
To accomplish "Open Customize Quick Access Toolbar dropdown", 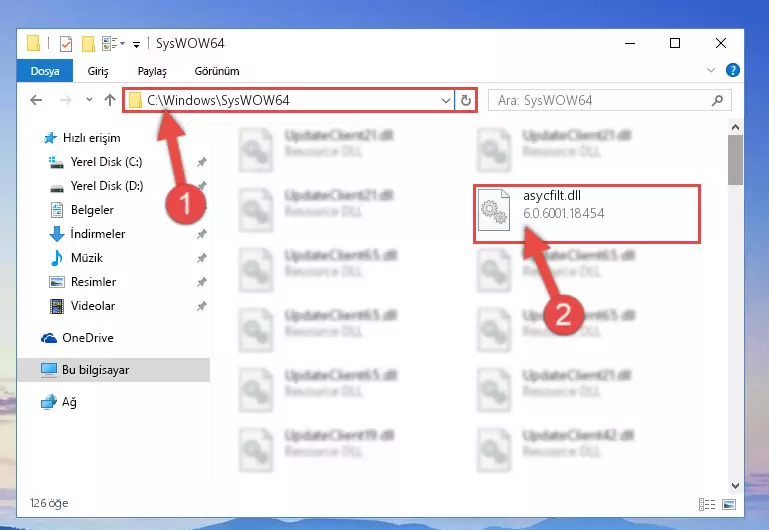I will point(136,45).
